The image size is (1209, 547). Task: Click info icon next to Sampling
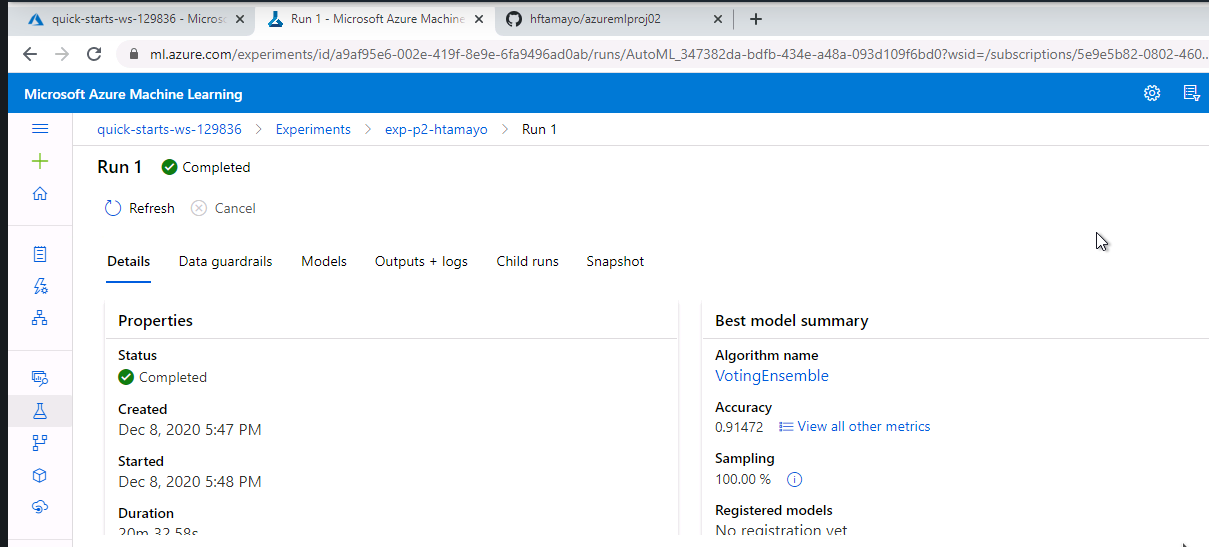[x=795, y=479]
